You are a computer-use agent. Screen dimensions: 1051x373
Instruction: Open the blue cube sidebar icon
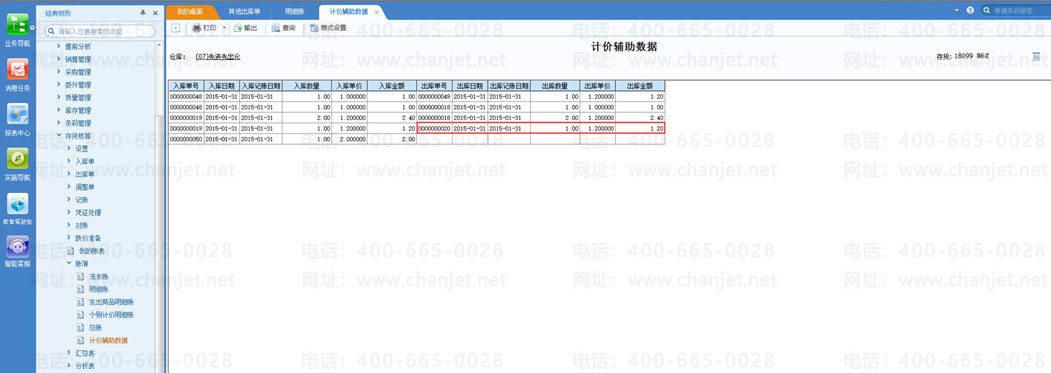tap(17, 204)
